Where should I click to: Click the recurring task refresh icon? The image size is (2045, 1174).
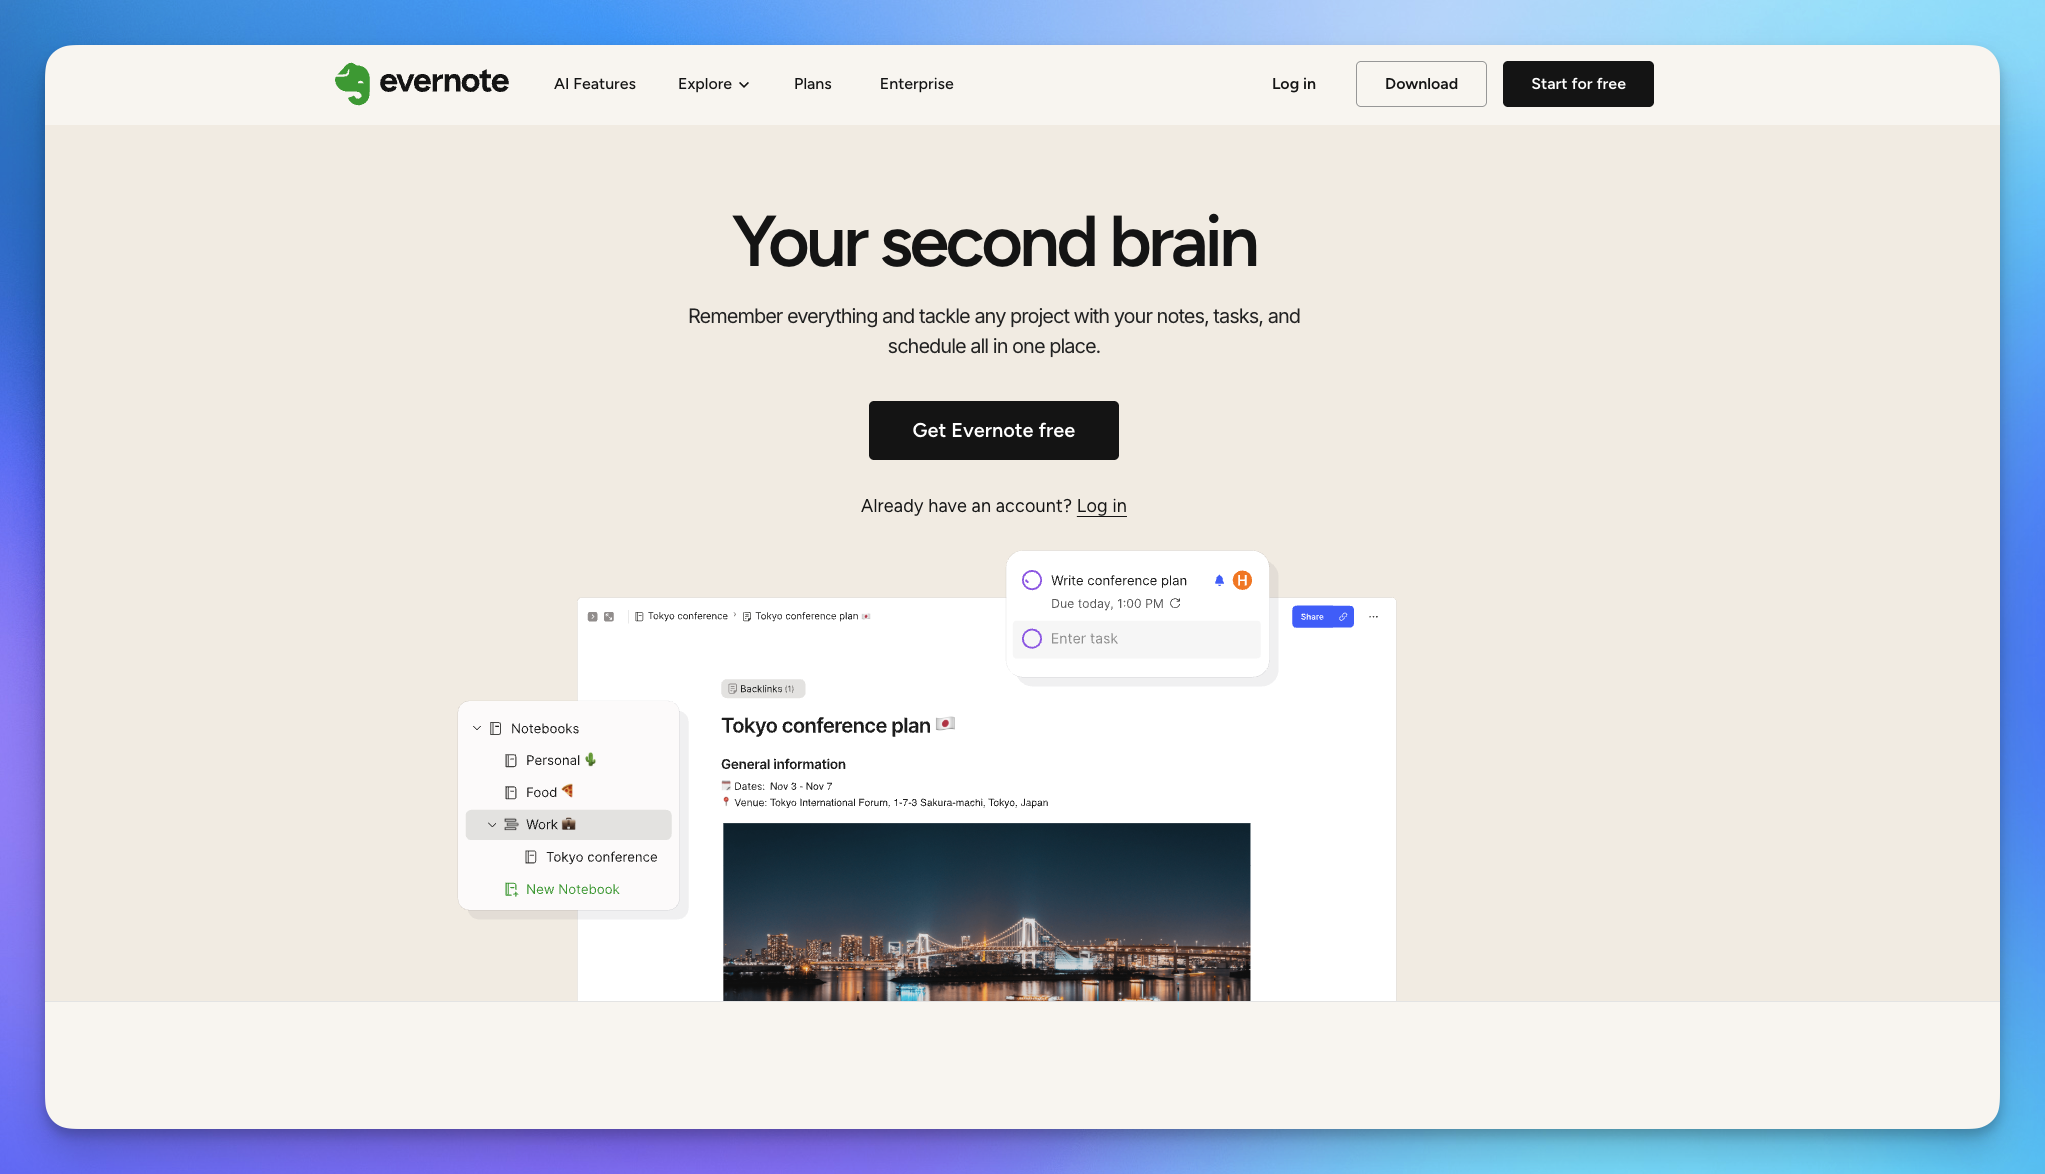click(1176, 603)
